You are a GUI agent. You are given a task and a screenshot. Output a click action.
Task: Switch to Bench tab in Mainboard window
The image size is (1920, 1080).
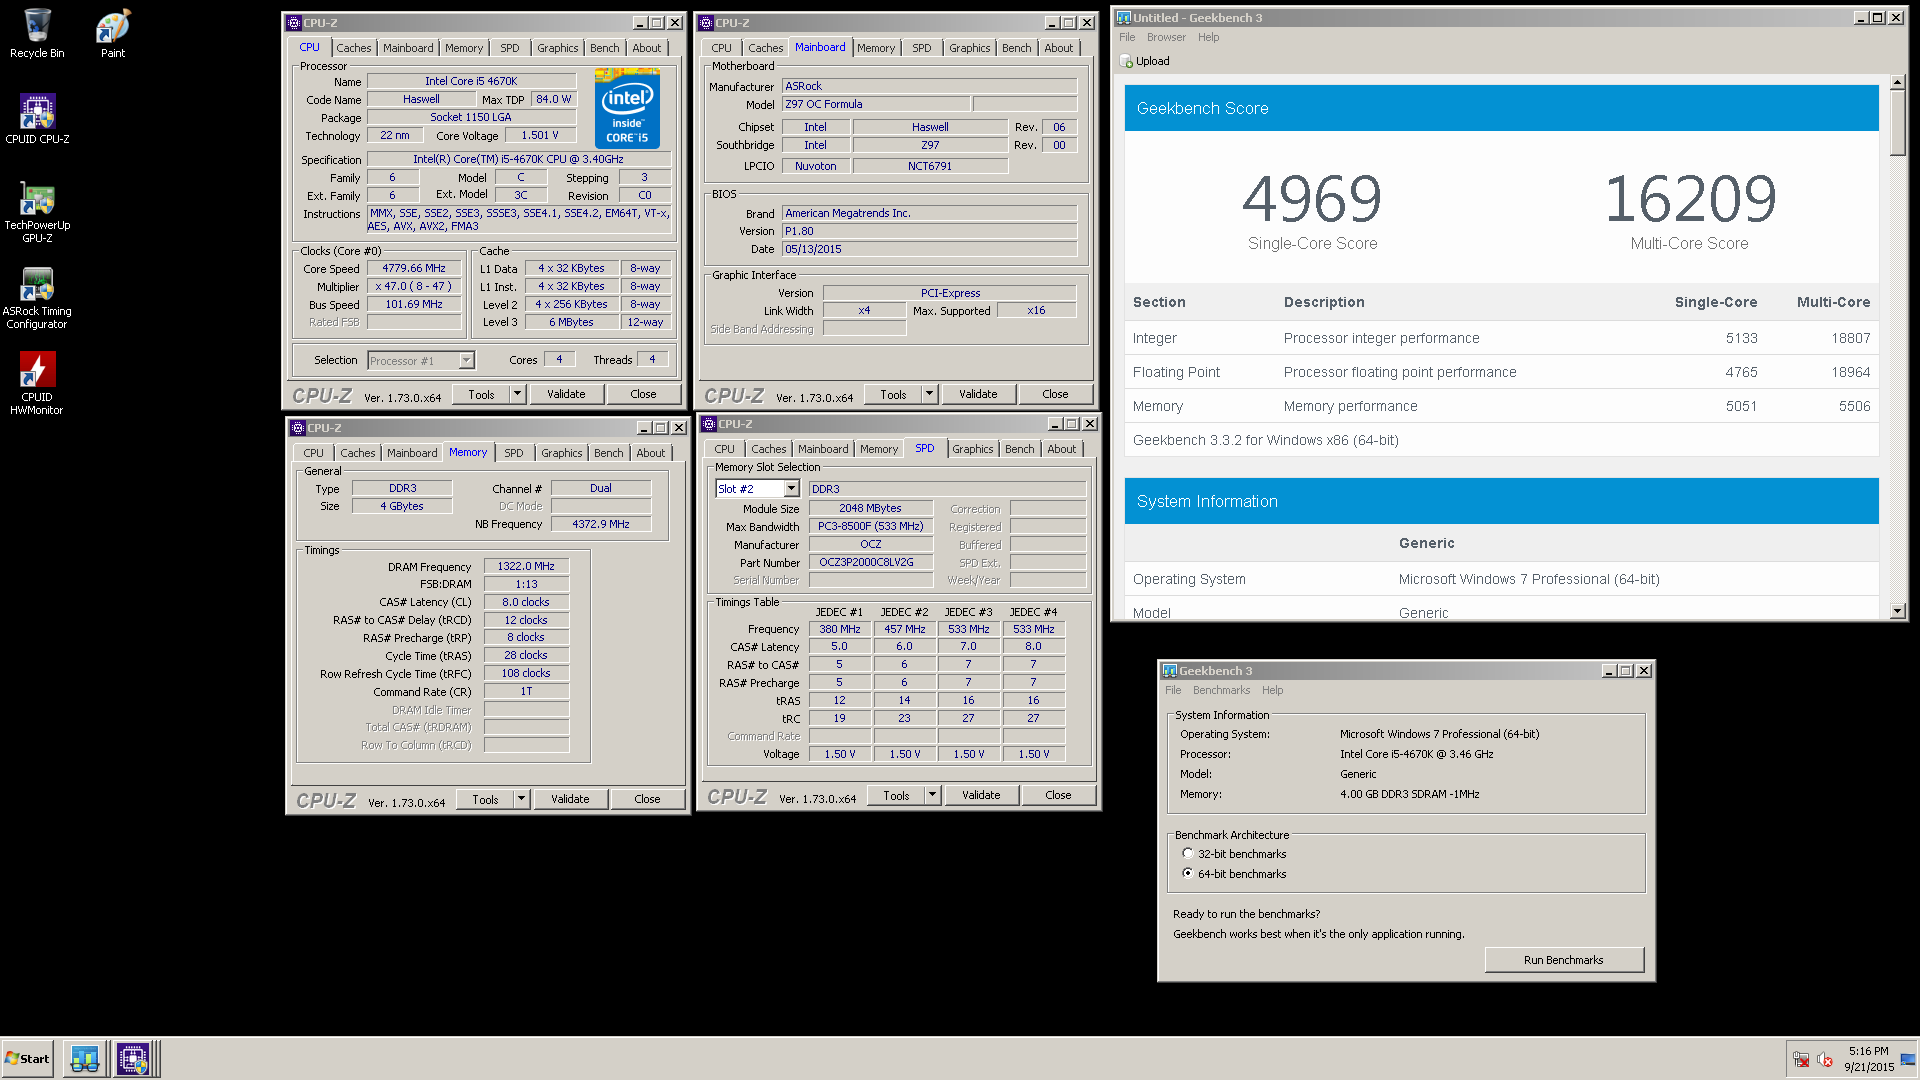pyautogui.click(x=1016, y=48)
